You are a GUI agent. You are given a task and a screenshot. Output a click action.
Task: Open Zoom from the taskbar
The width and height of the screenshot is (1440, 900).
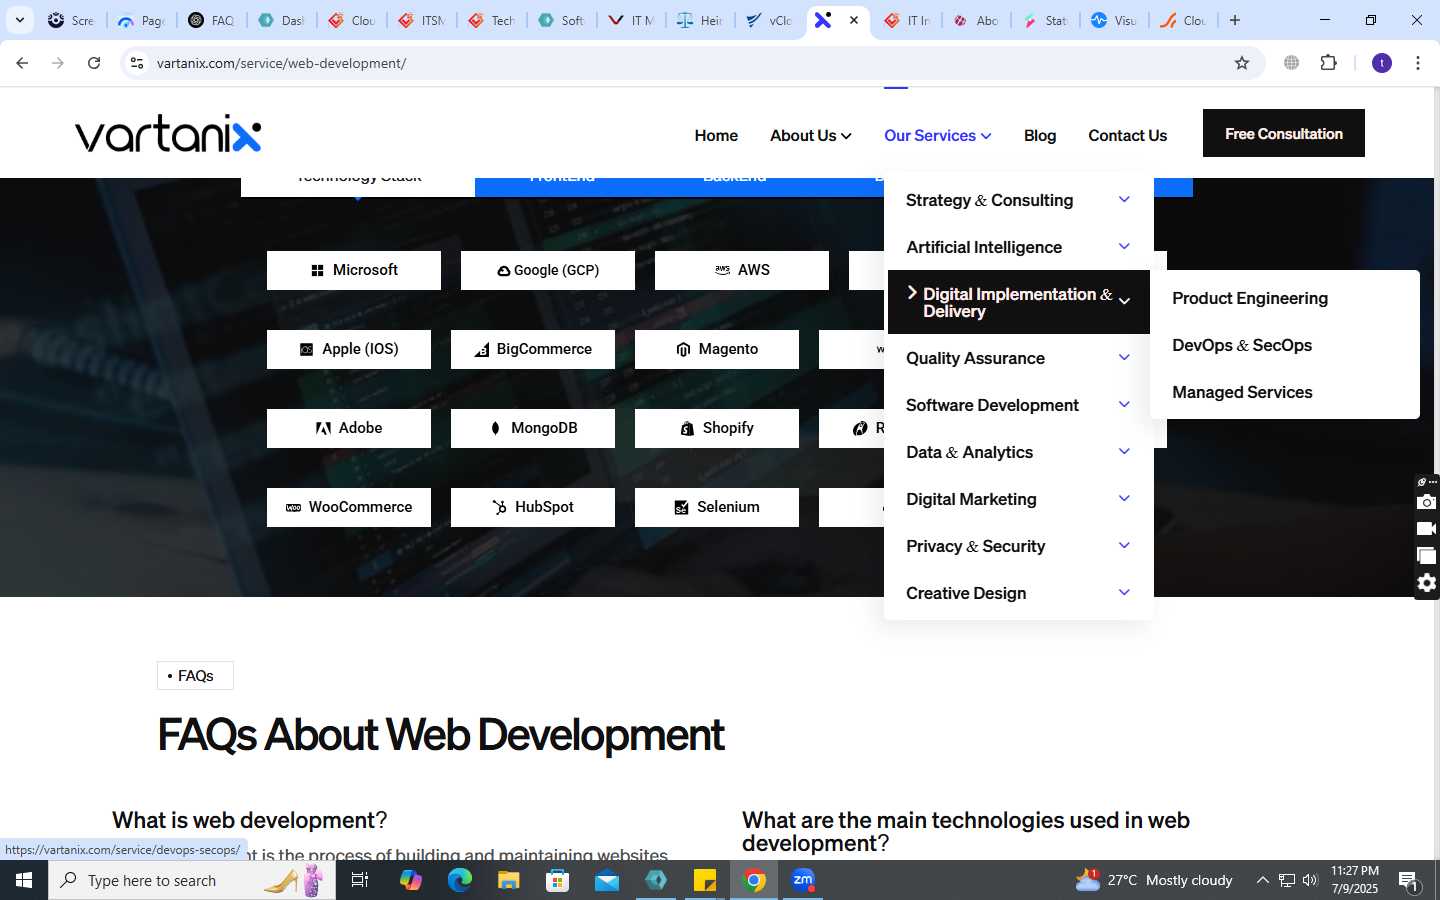[803, 880]
